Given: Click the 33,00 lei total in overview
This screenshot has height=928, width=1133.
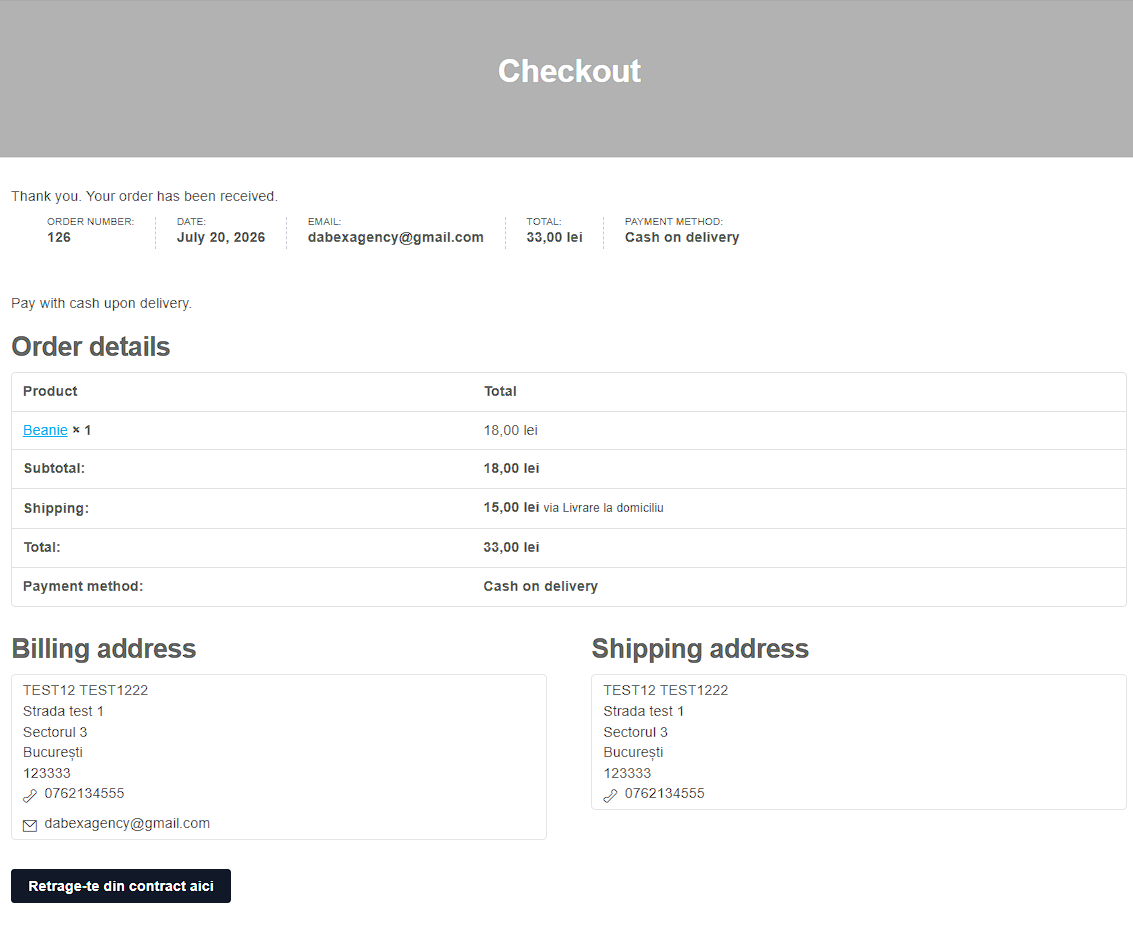Looking at the screenshot, I should pyautogui.click(x=554, y=237).
